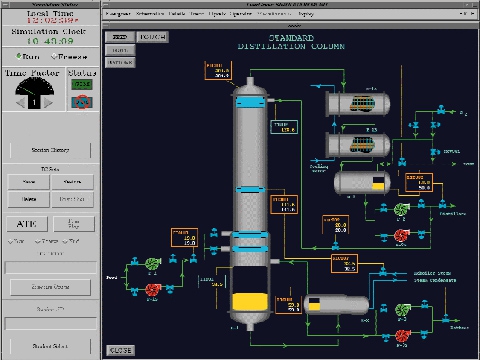
Task: Click the upper feed tray inlet valve
Action: point(214,233)
